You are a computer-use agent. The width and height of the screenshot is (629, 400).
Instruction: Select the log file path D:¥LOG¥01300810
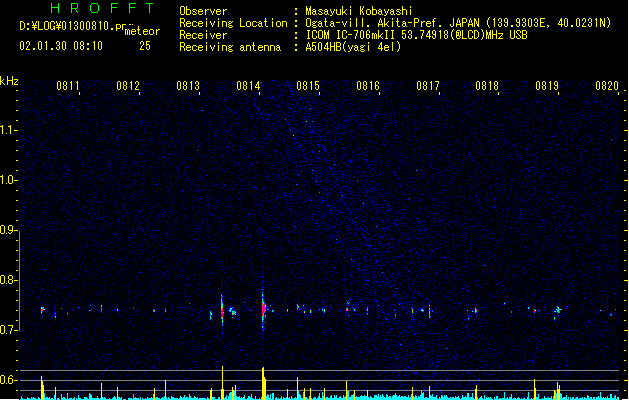pyautogui.click(x=73, y=26)
